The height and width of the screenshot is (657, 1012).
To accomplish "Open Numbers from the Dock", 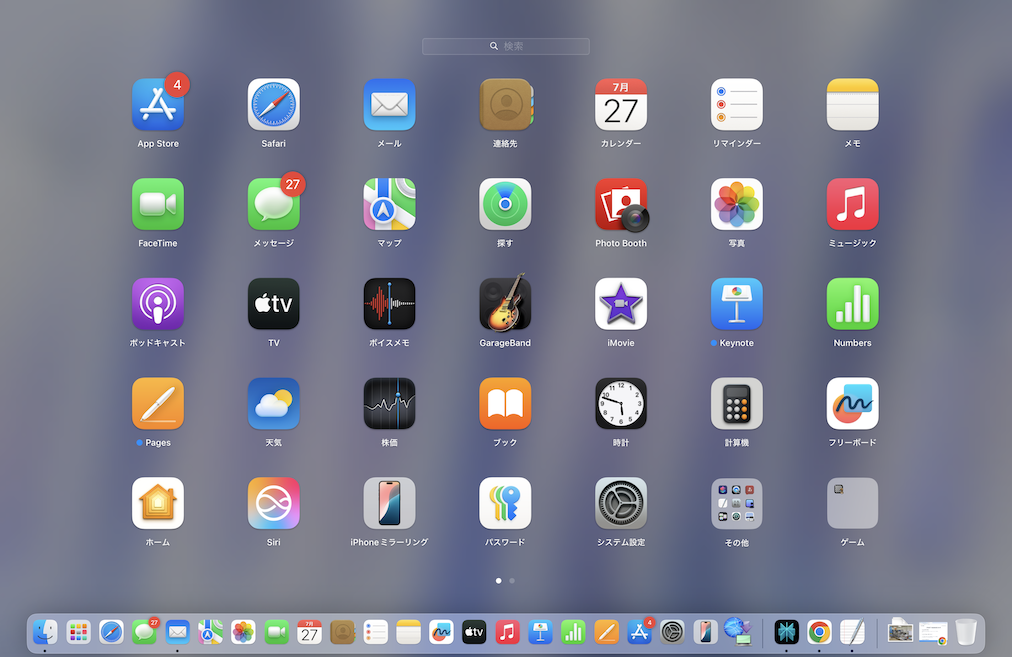I will pos(573,632).
